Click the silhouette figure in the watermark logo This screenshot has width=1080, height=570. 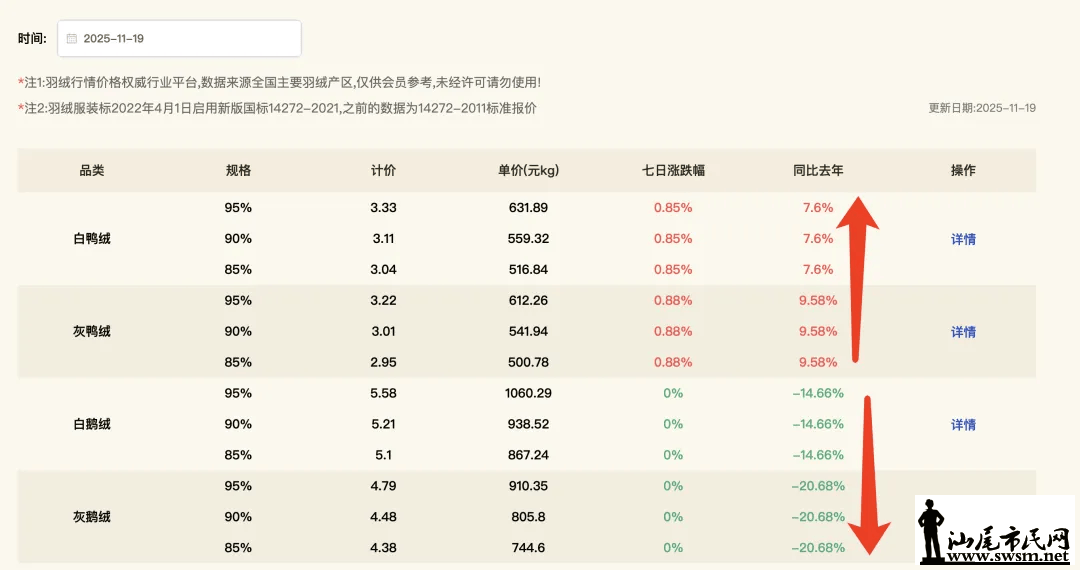pyautogui.click(x=932, y=528)
